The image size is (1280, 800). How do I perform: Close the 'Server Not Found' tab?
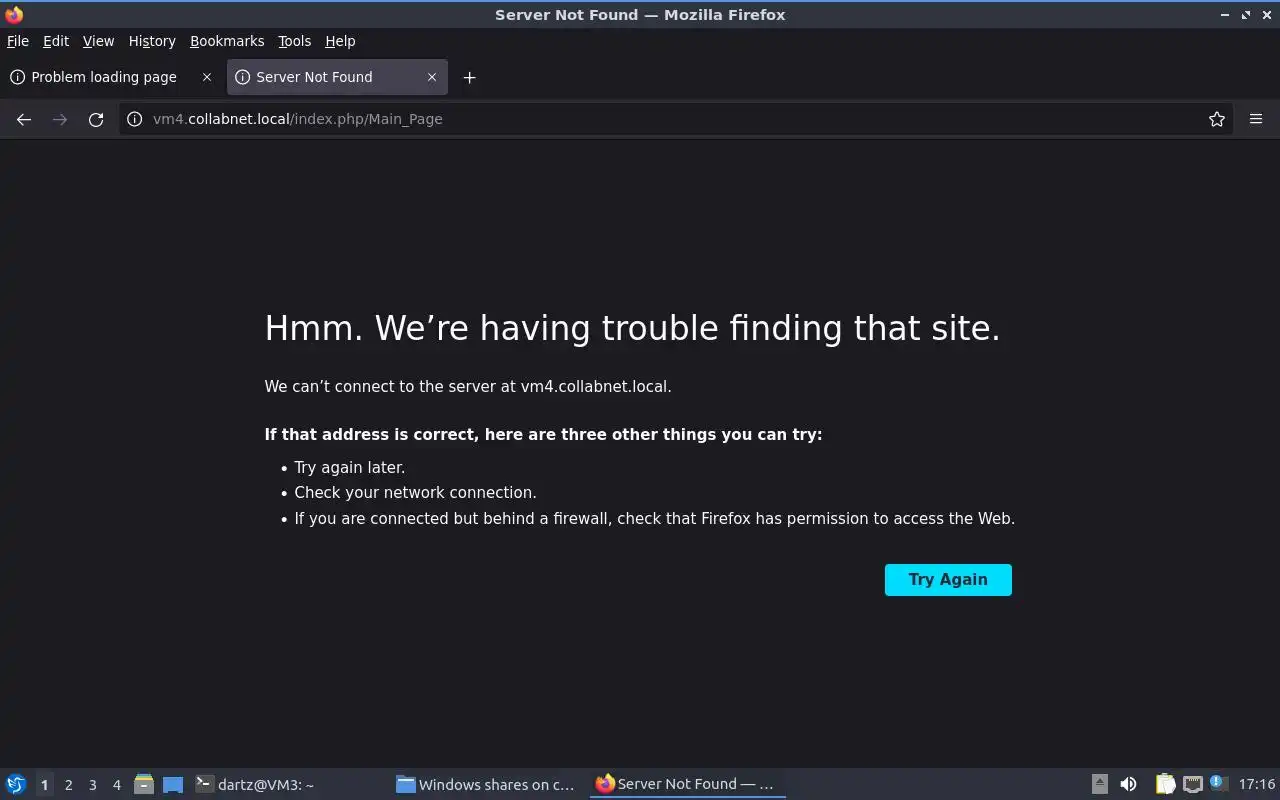pos(432,77)
